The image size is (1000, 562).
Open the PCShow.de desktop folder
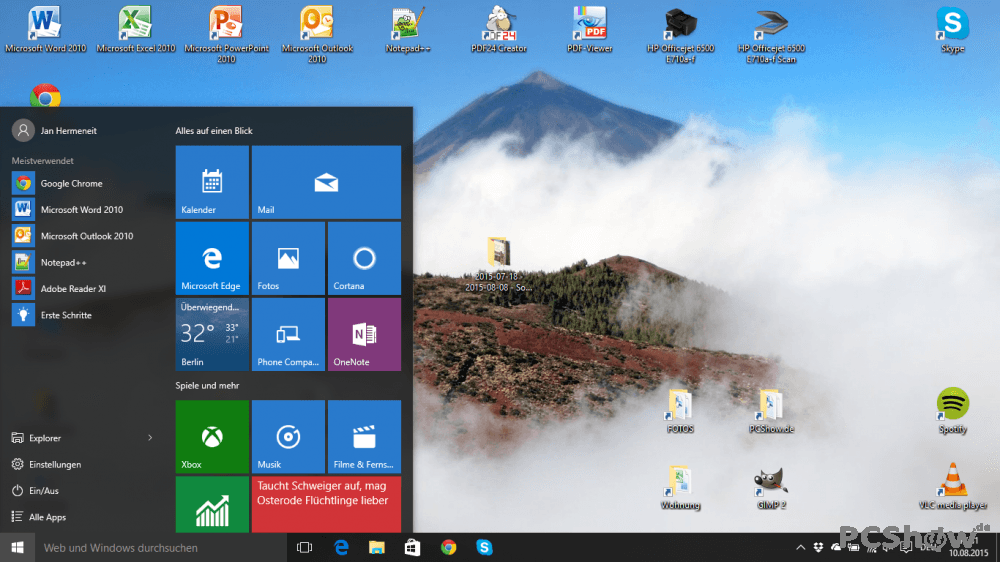click(771, 411)
